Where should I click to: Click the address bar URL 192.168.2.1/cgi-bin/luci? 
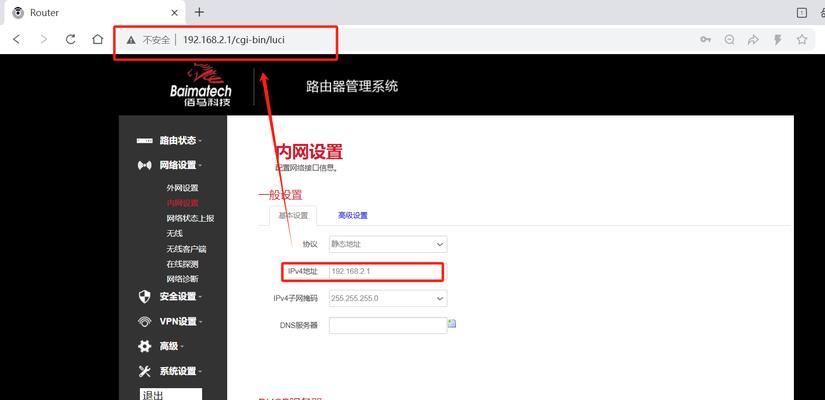tap(234, 39)
